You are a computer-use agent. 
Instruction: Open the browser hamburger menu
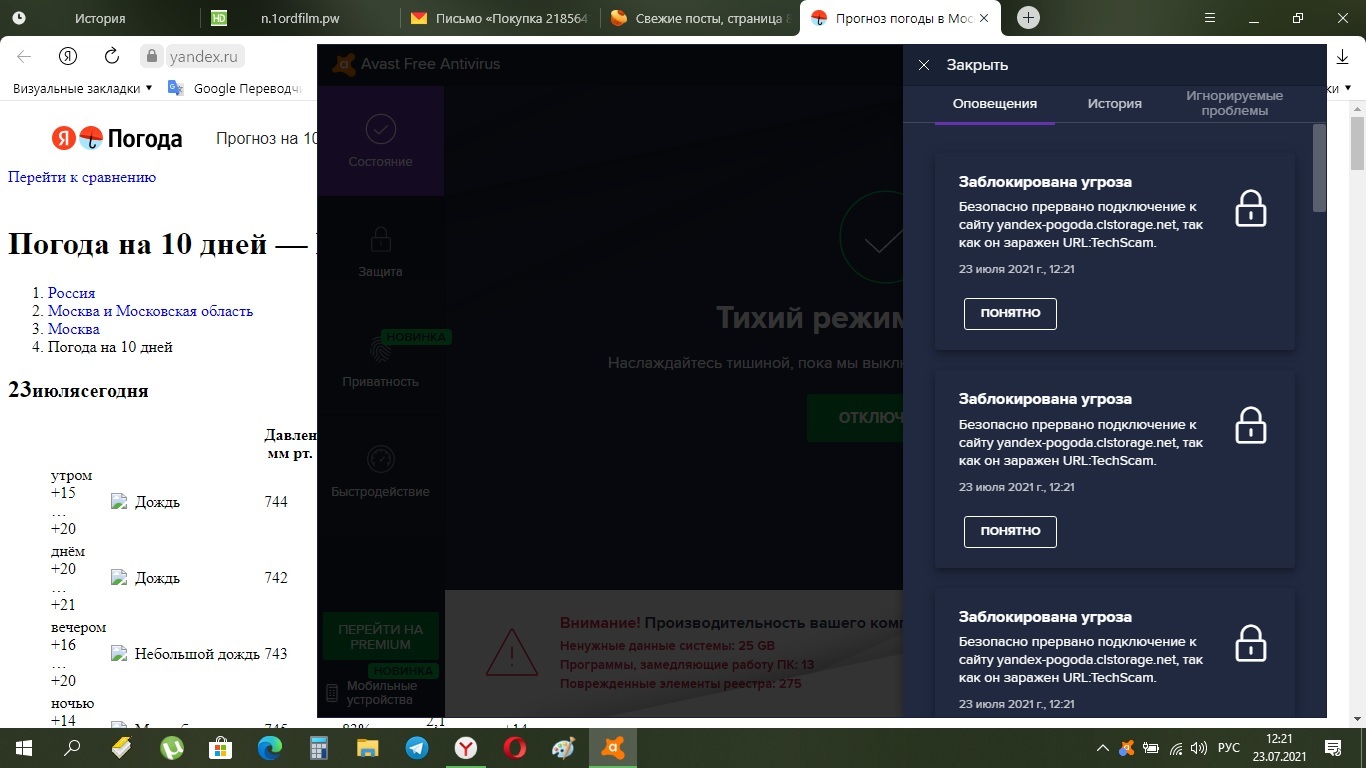[1210, 18]
